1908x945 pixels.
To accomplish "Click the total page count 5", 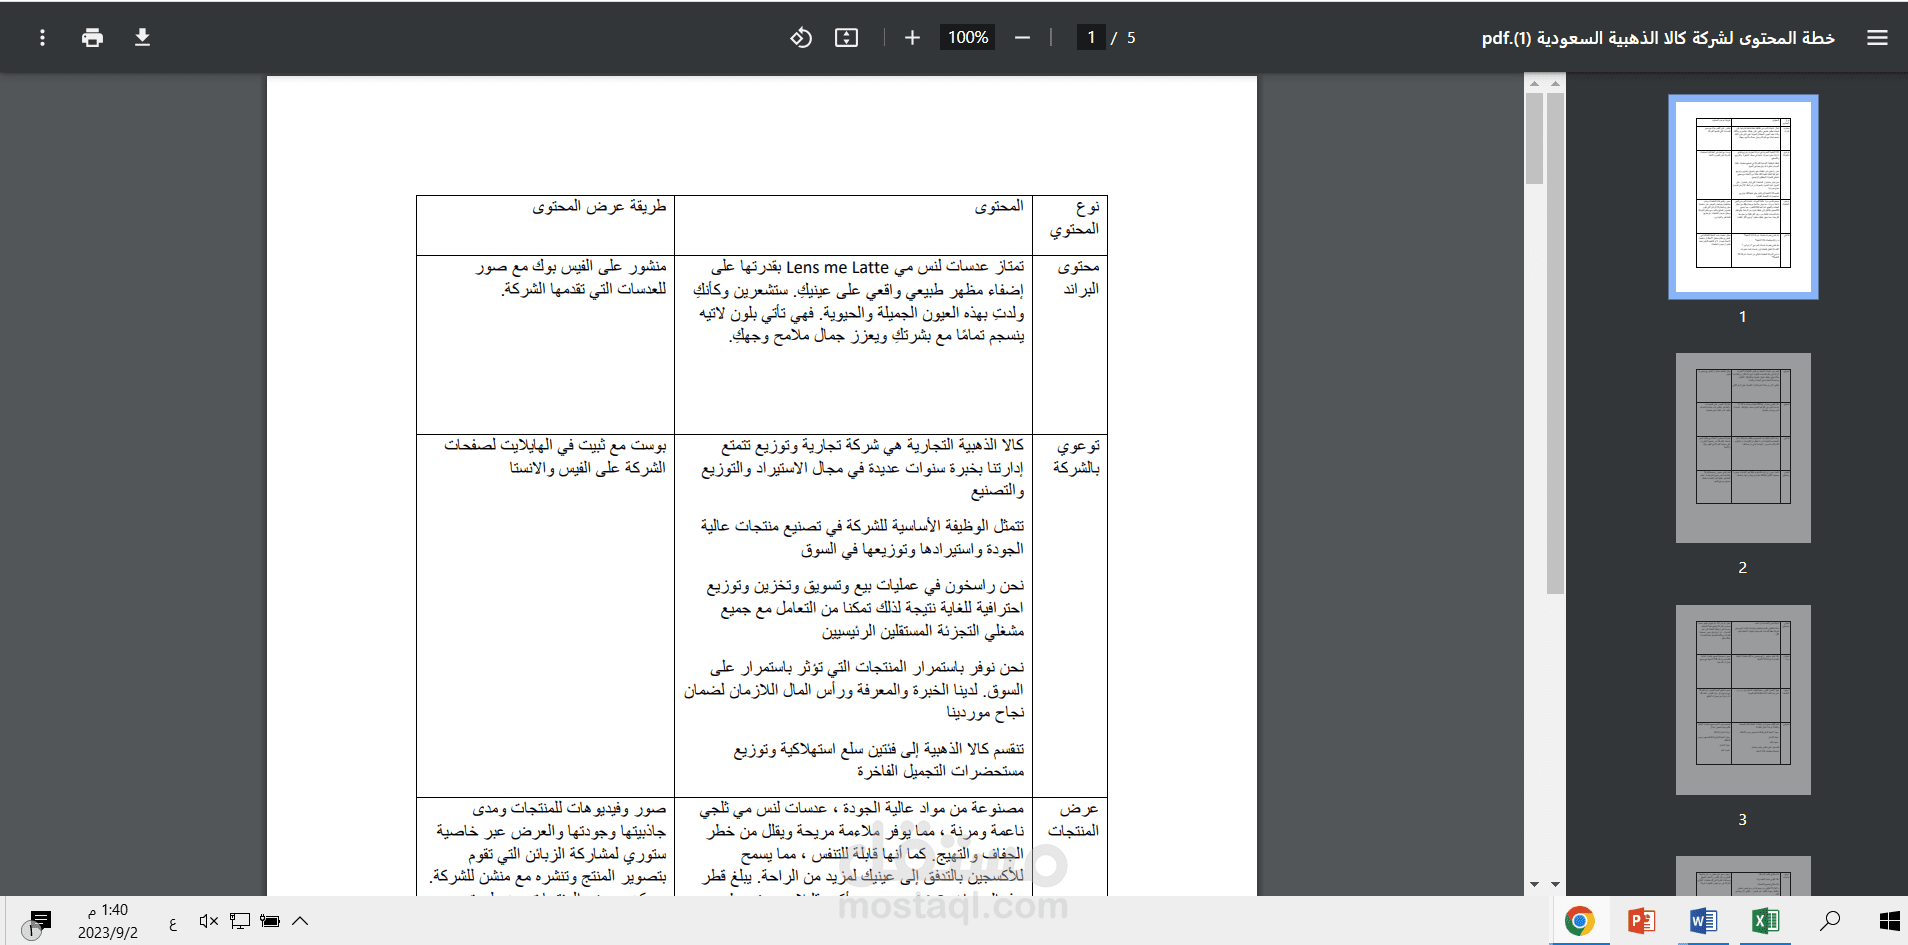I will point(1131,38).
